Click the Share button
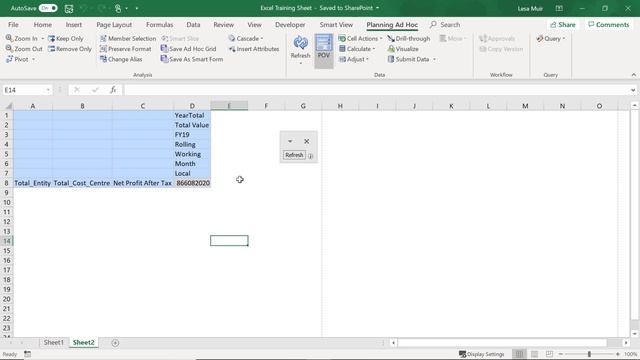 click(562, 24)
